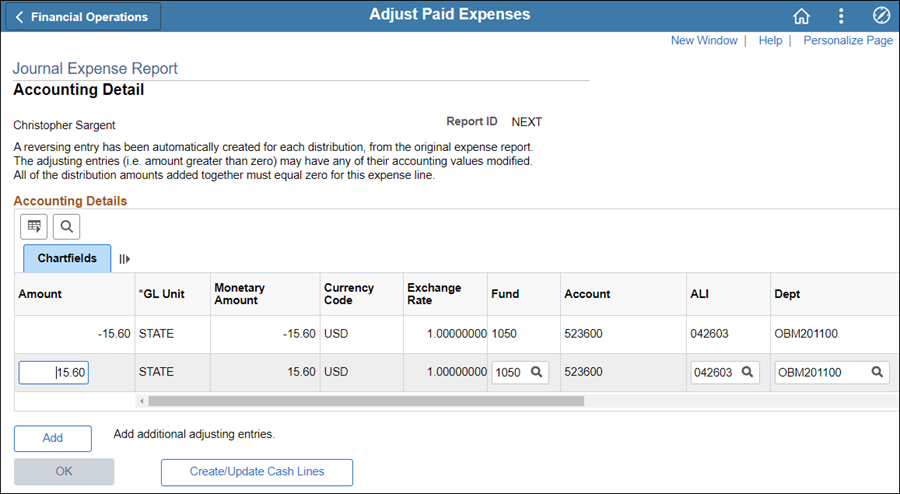This screenshot has width=900, height=494.
Task: Click the NavBar compass icon
Action: [881, 16]
